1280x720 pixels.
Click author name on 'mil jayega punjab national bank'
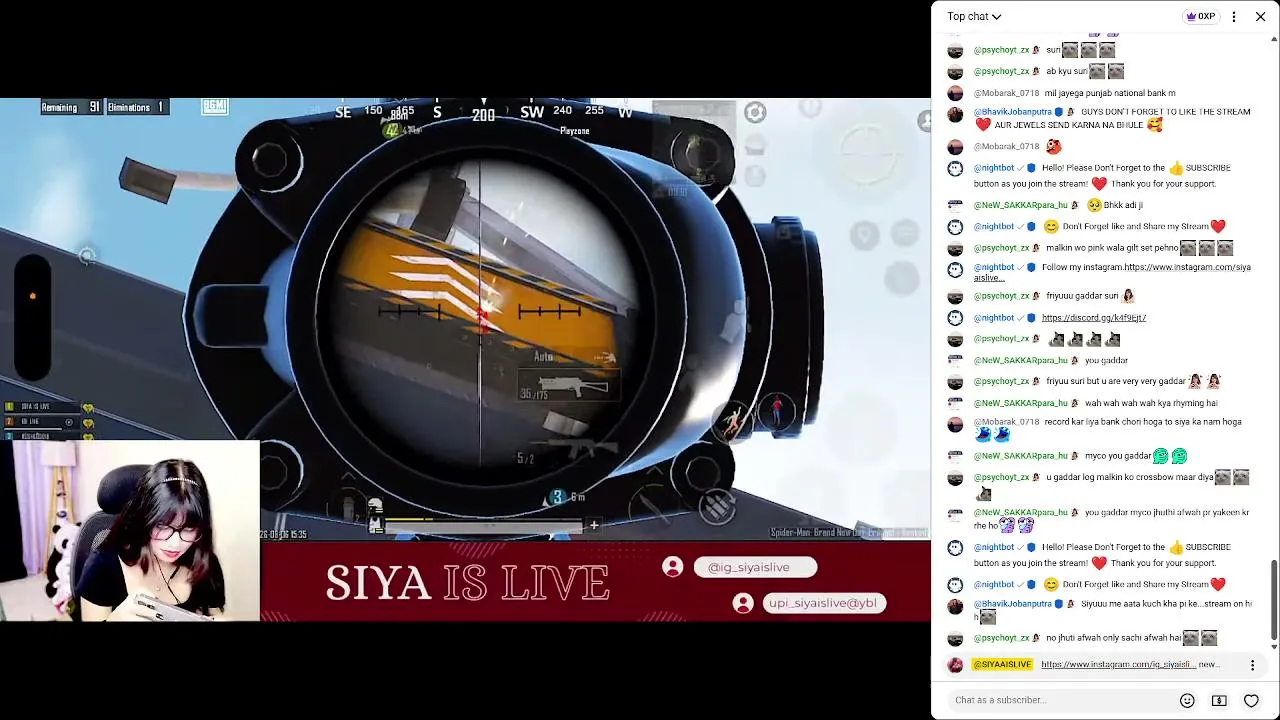click(1006, 93)
